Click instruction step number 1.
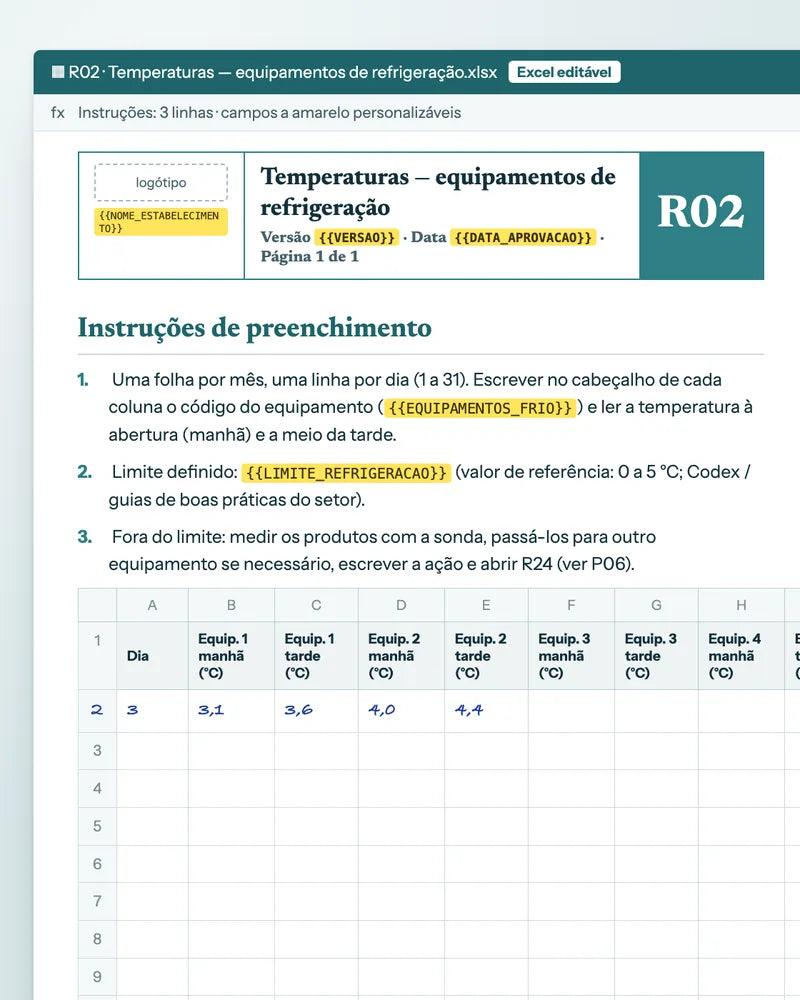The width and height of the screenshot is (800, 1000). coord(83,380)
